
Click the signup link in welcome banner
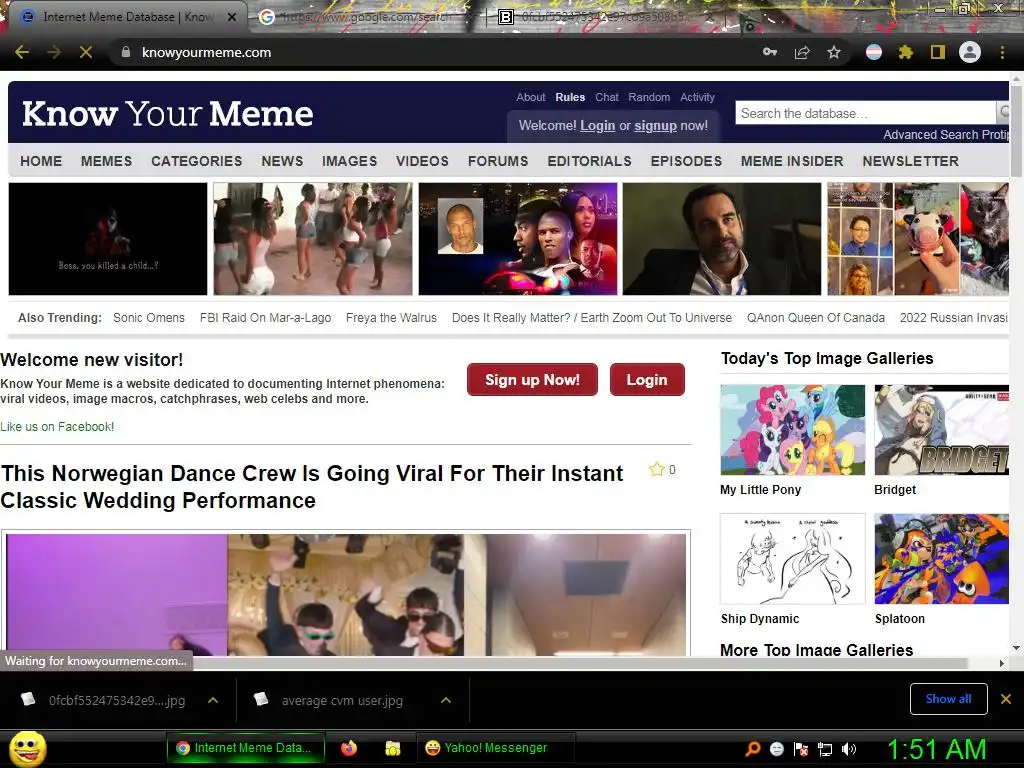pos(655,125)
